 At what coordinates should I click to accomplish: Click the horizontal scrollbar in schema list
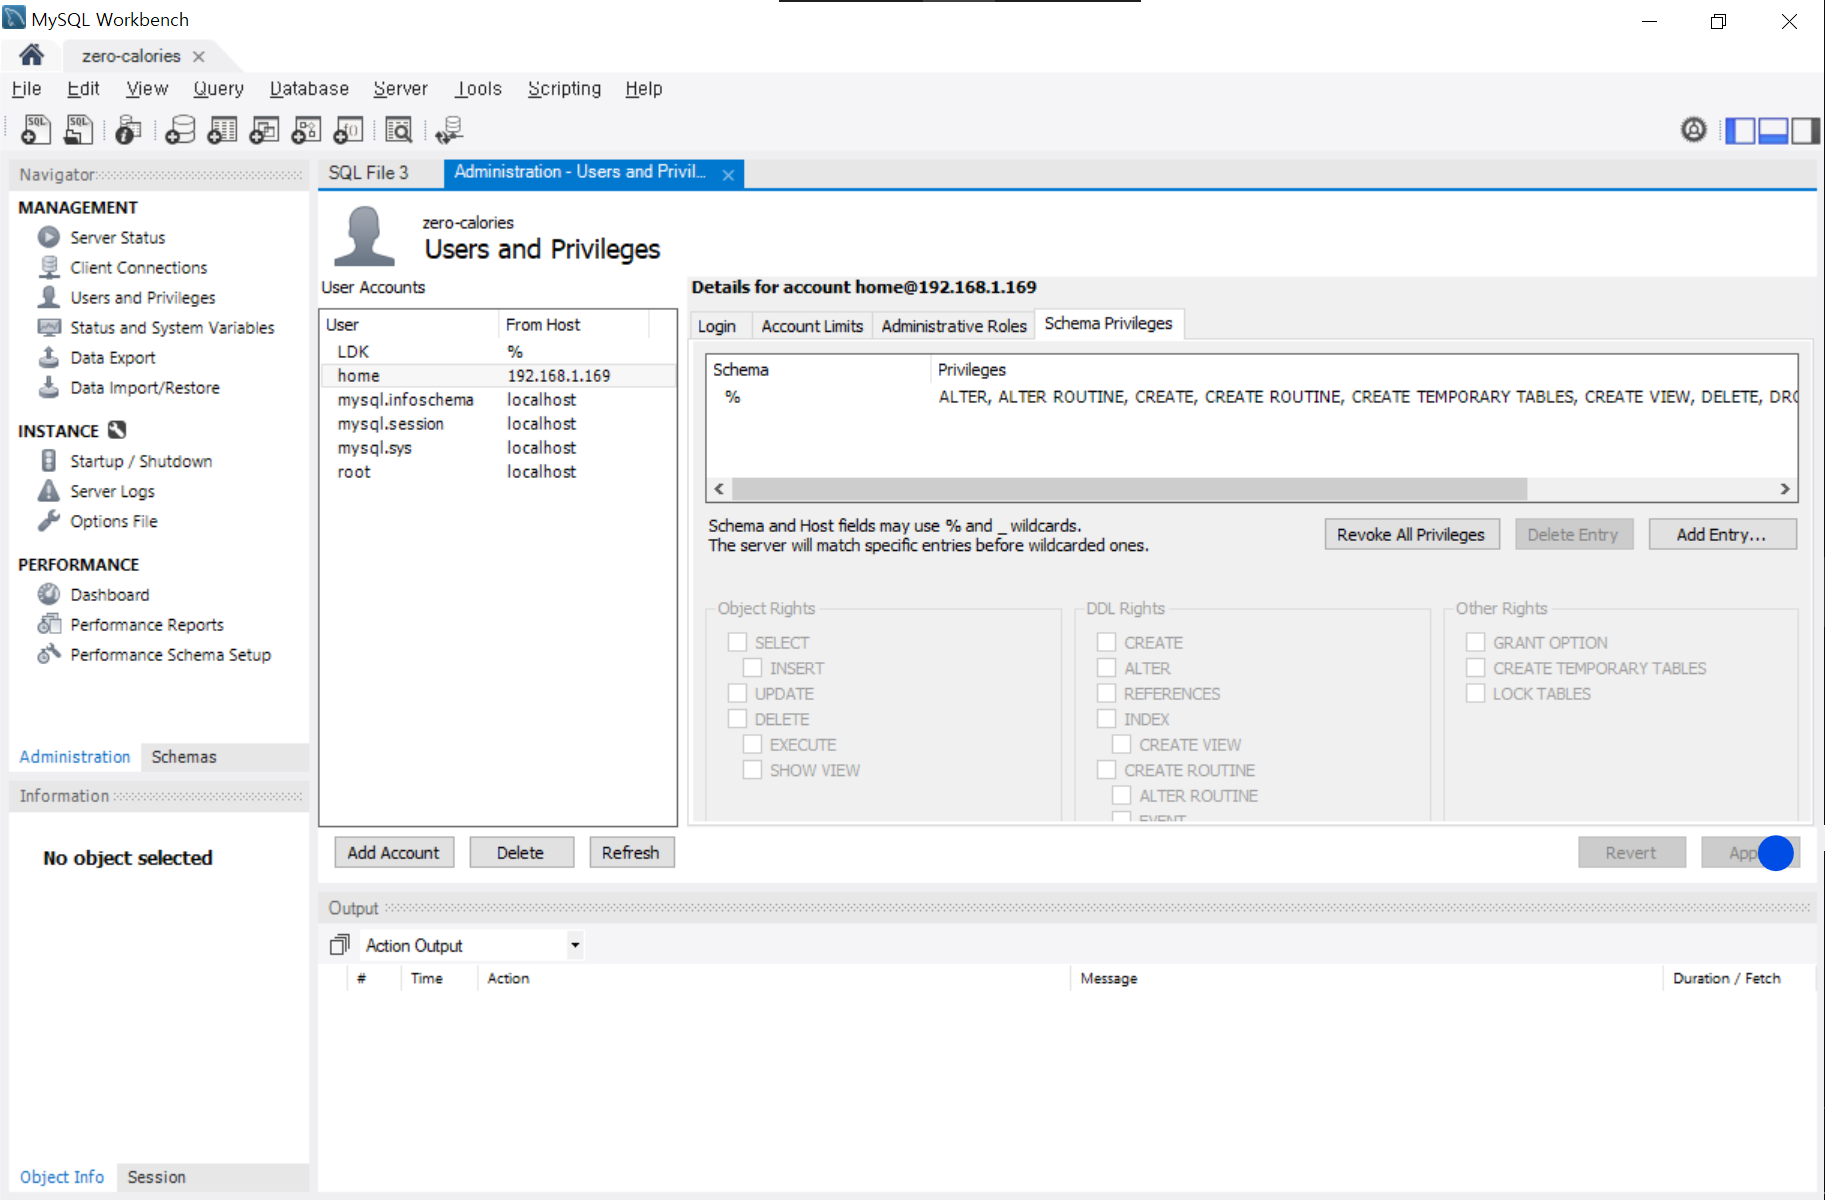[1129, 489]
